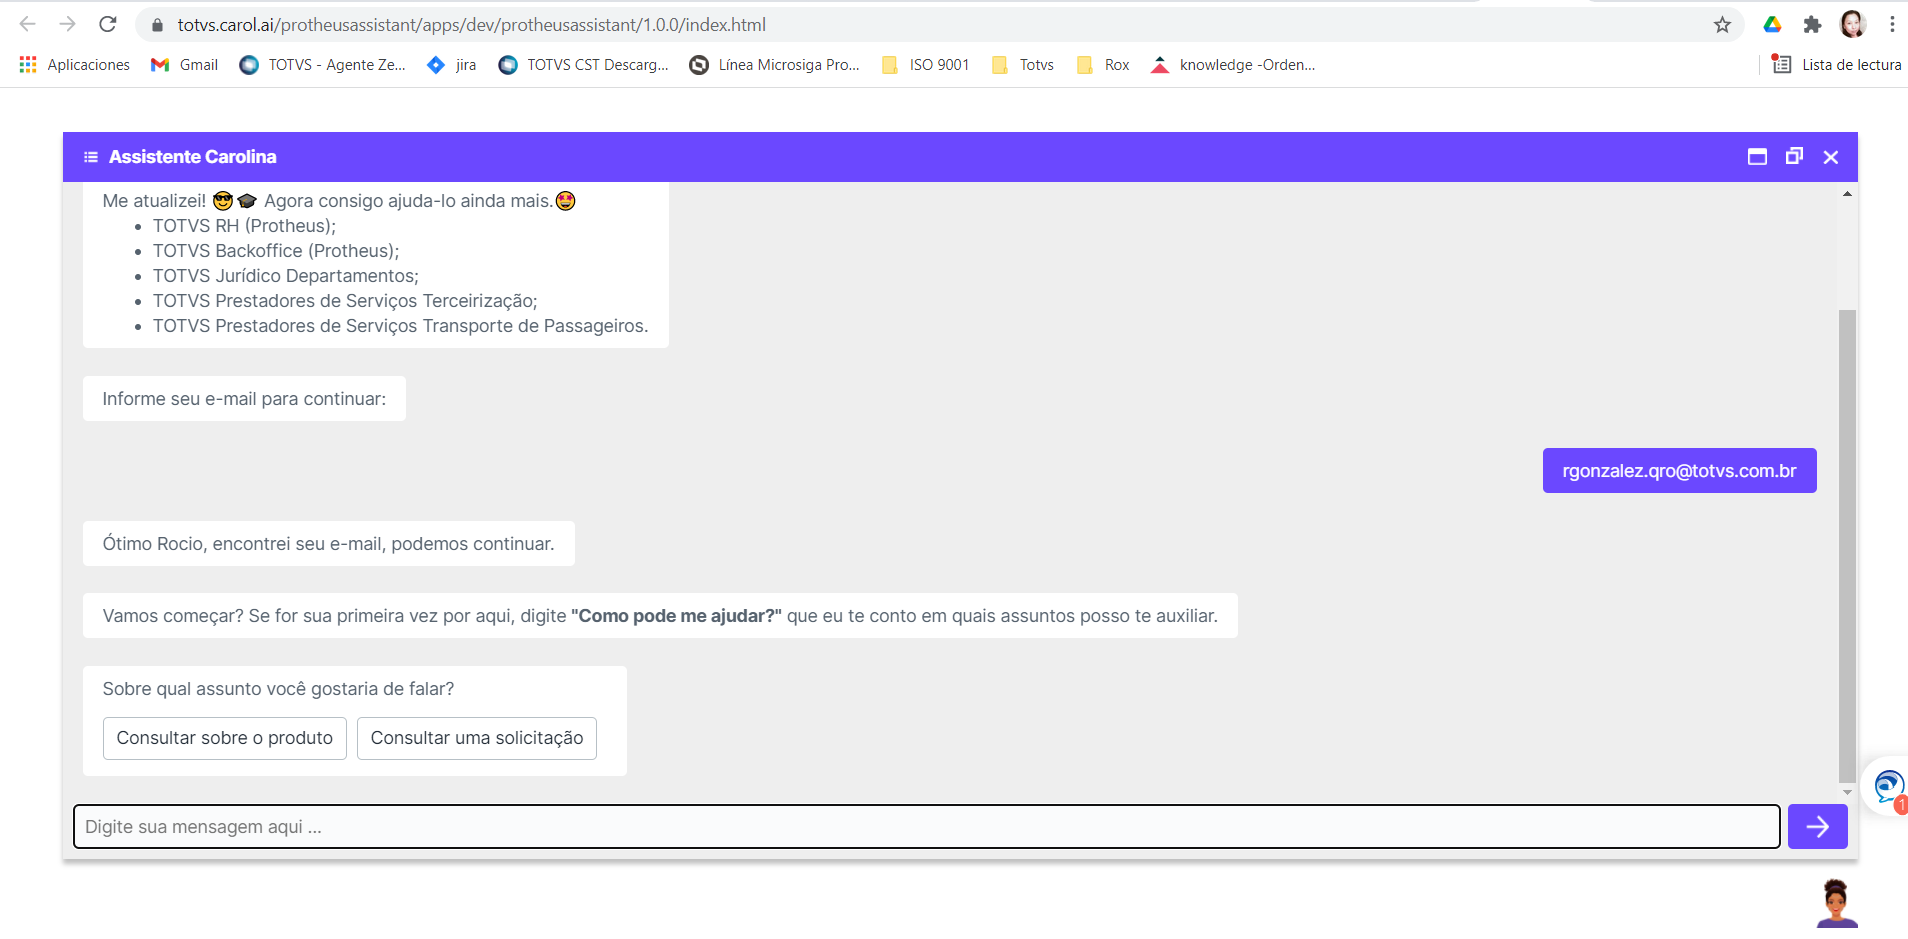Open the Extensions puzzle icon

(1812, 25)
